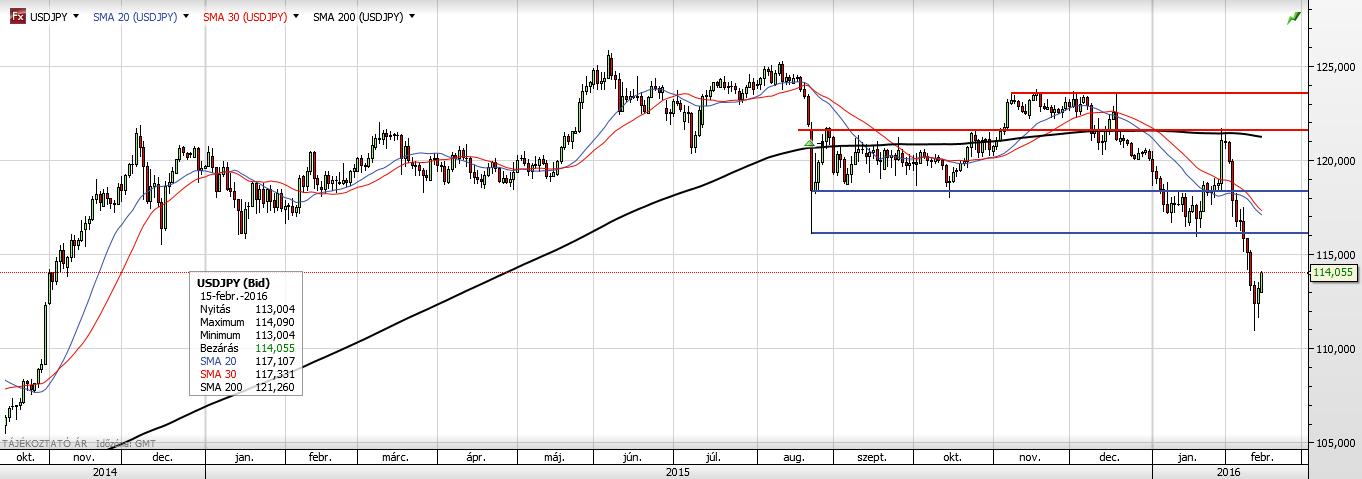Open the USDJPY symbol dropdown arrow

pos(76,17)
